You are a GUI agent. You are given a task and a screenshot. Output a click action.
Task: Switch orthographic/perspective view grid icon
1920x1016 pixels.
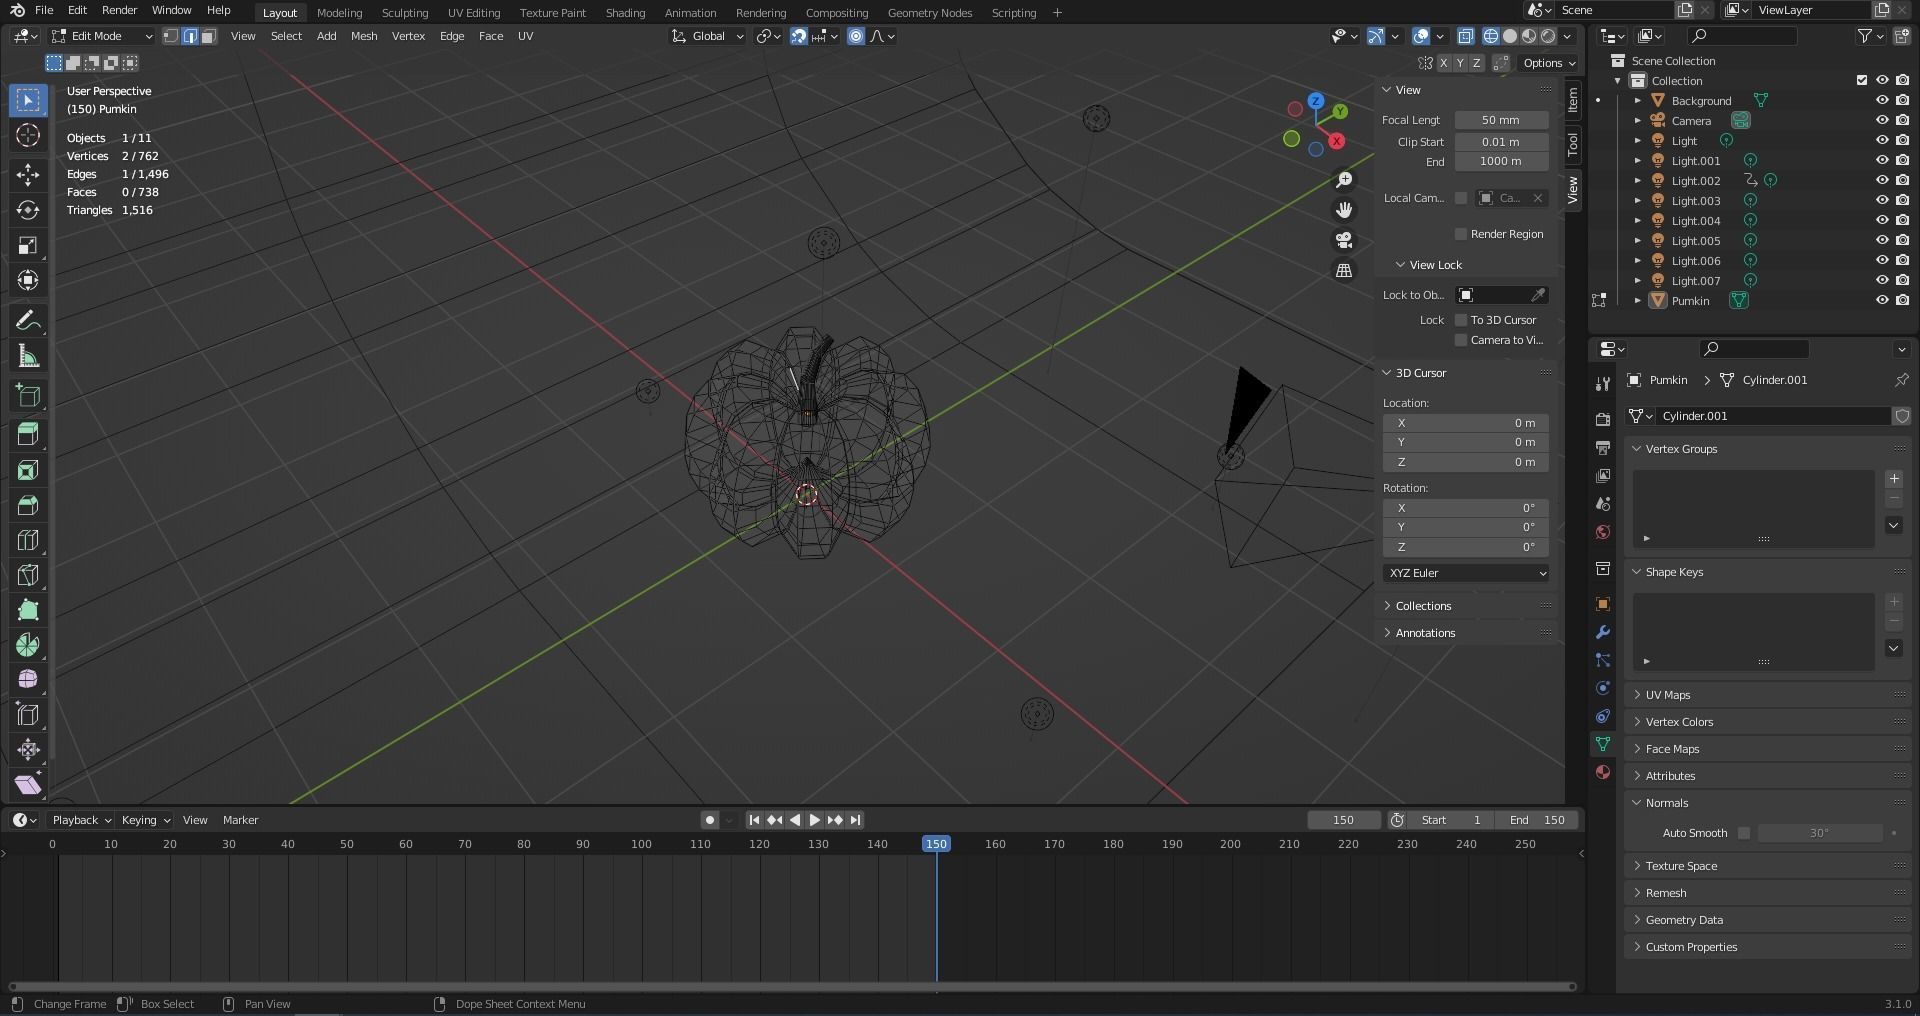(x=1344, y=270)
